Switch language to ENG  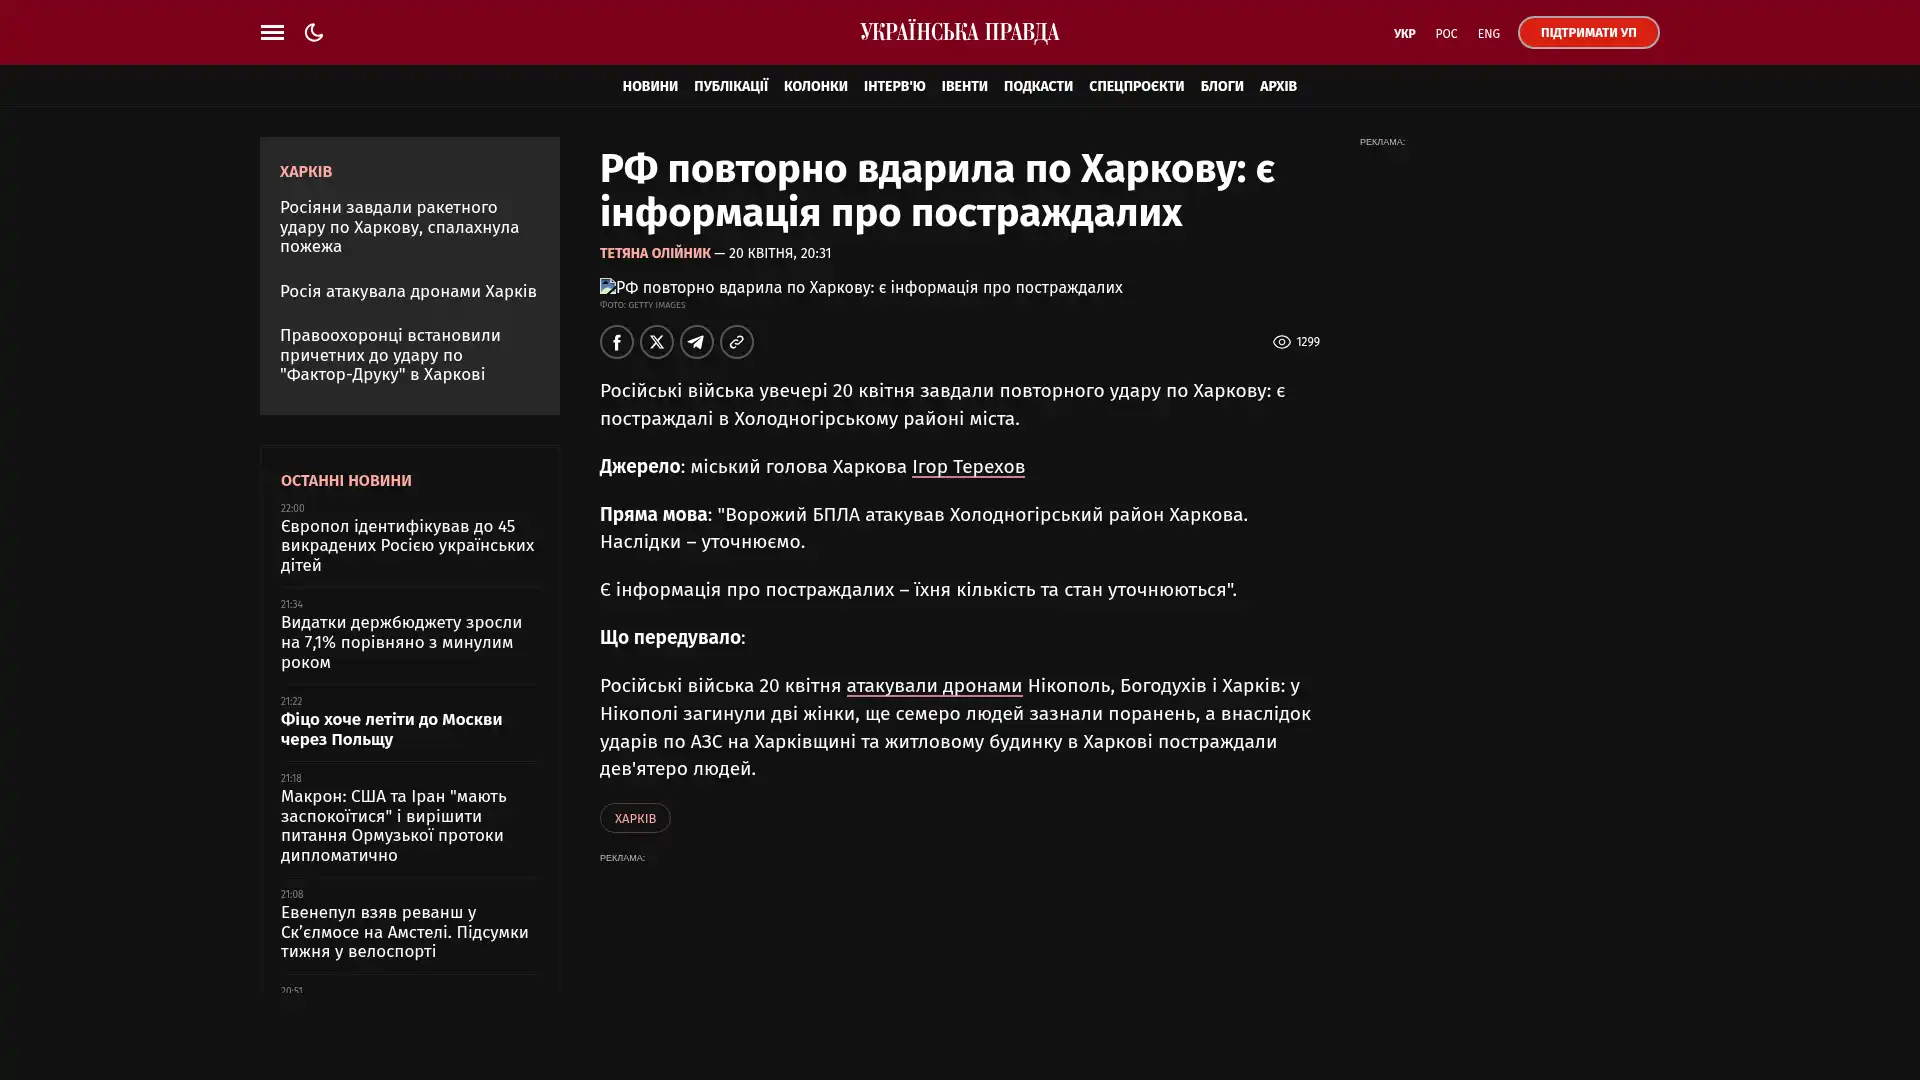coord(1488,34)
